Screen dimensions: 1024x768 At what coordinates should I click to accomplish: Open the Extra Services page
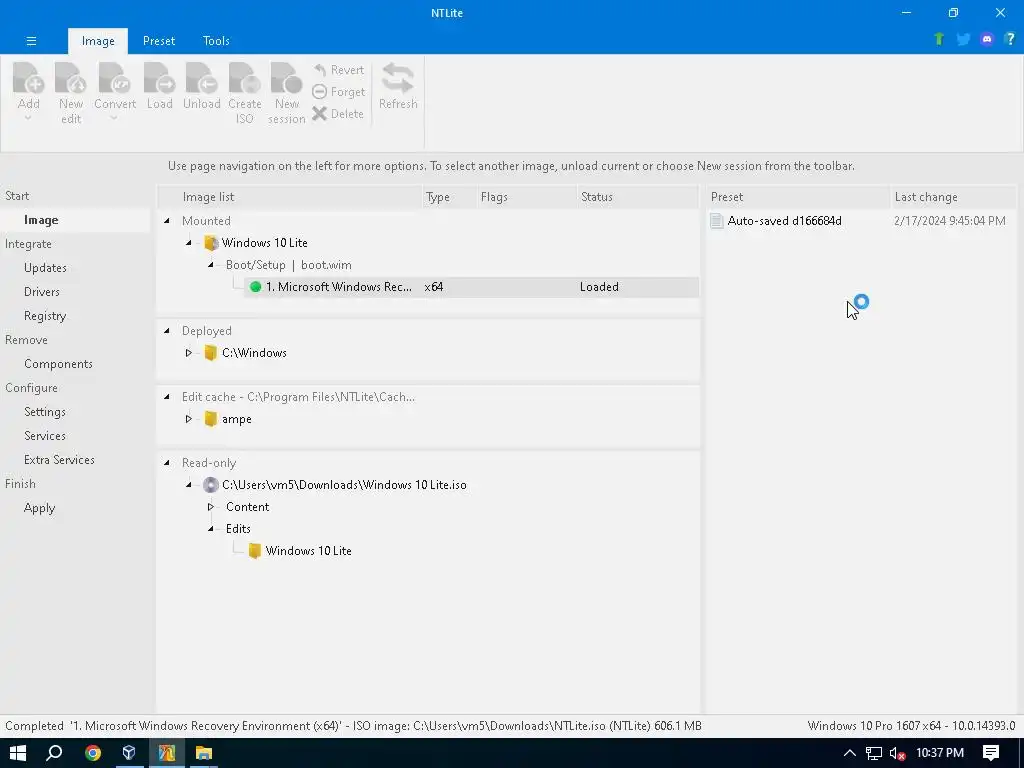tap(59, 460)
